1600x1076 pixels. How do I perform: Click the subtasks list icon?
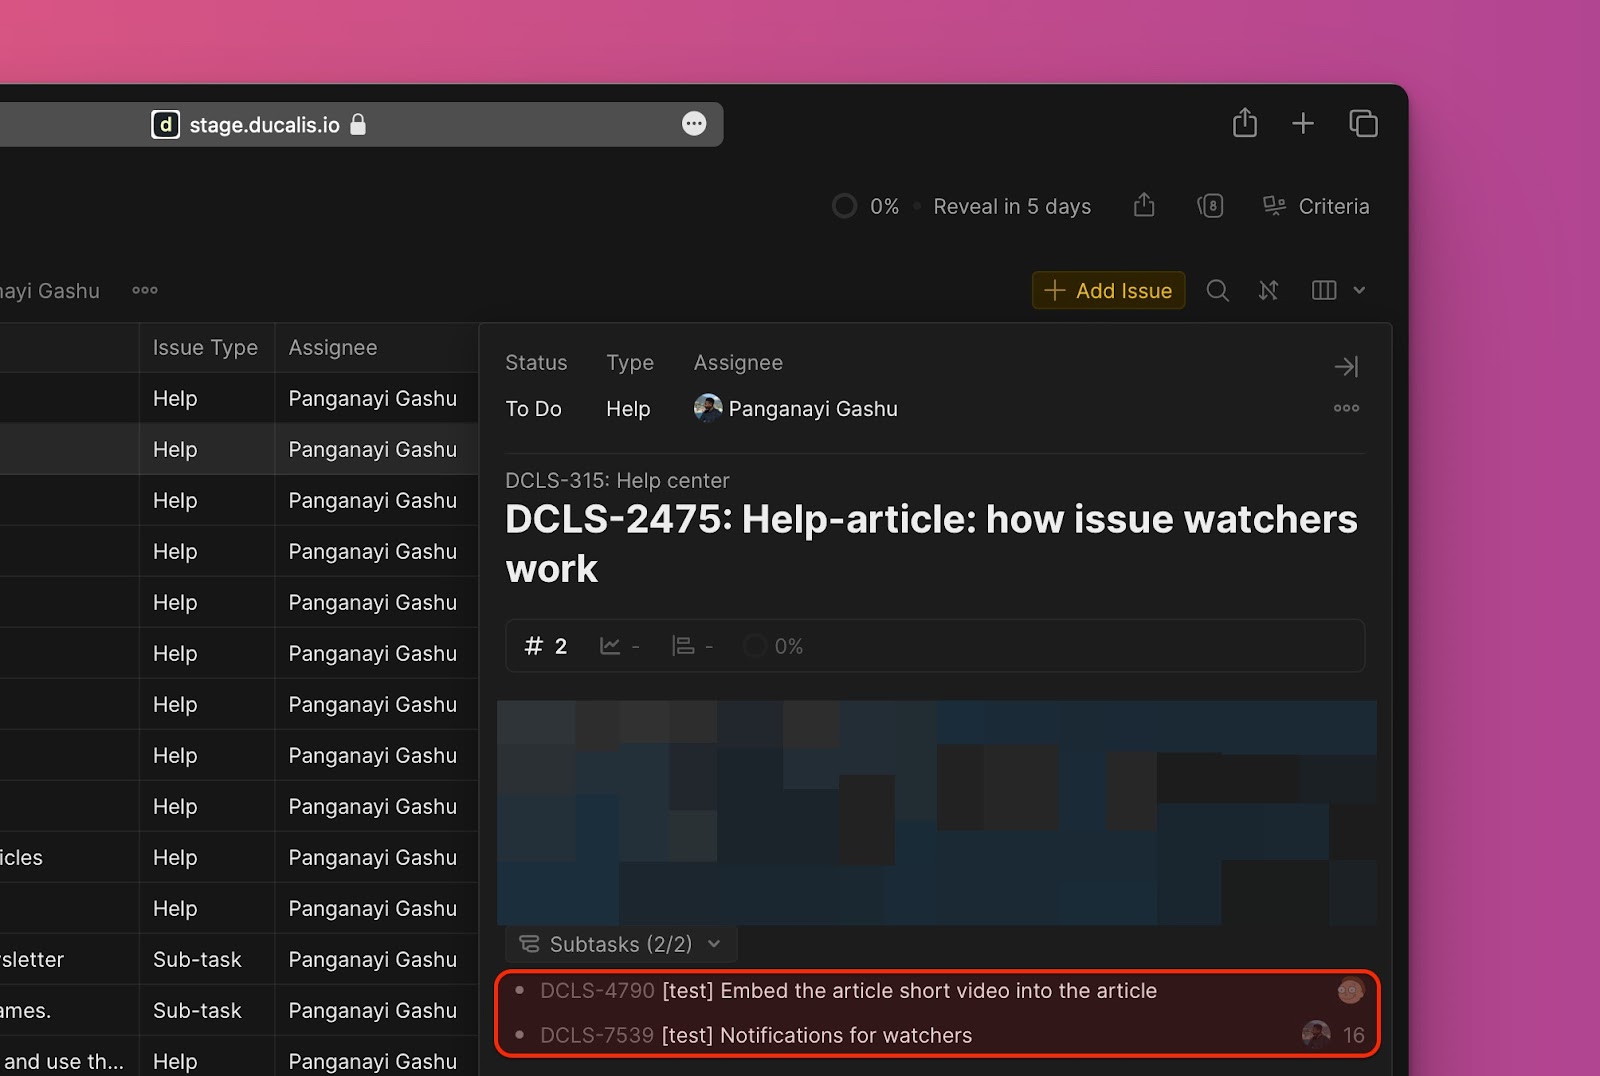point(529,944)
